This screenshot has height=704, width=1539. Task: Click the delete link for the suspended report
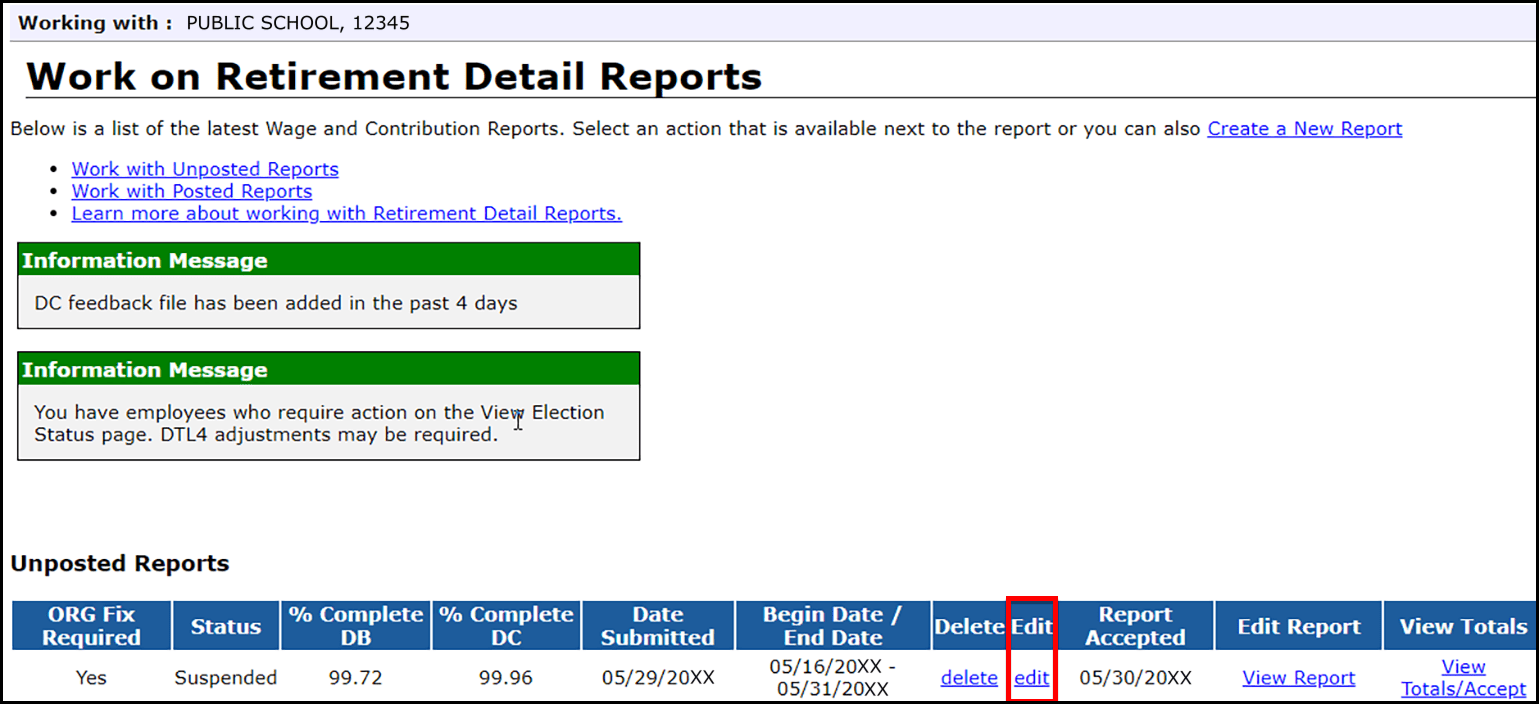(x=968, y=677)
